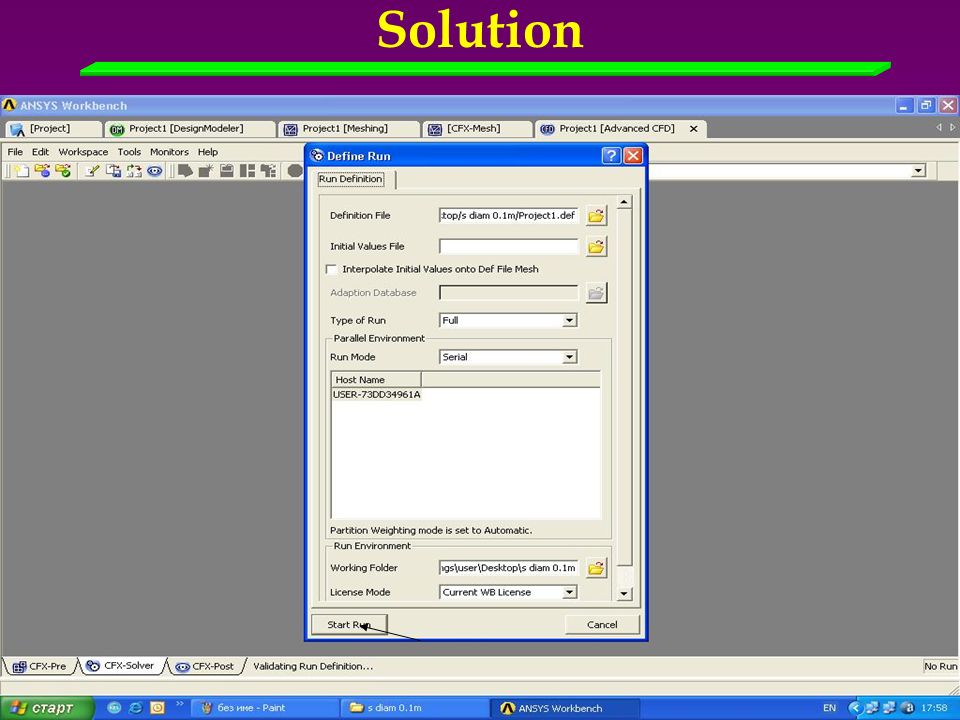960x720 pixels.
Task: Open the Tools menu
Action: coord(129,152)
